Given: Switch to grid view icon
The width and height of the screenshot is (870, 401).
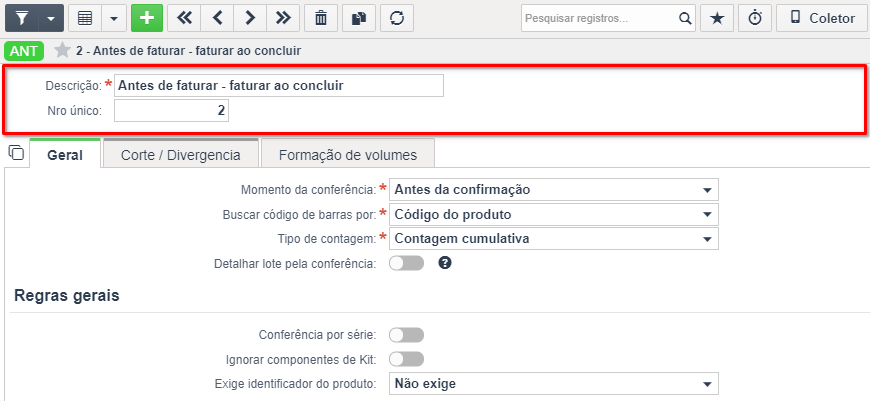Looking at the screenshot, I should (85, 18).
